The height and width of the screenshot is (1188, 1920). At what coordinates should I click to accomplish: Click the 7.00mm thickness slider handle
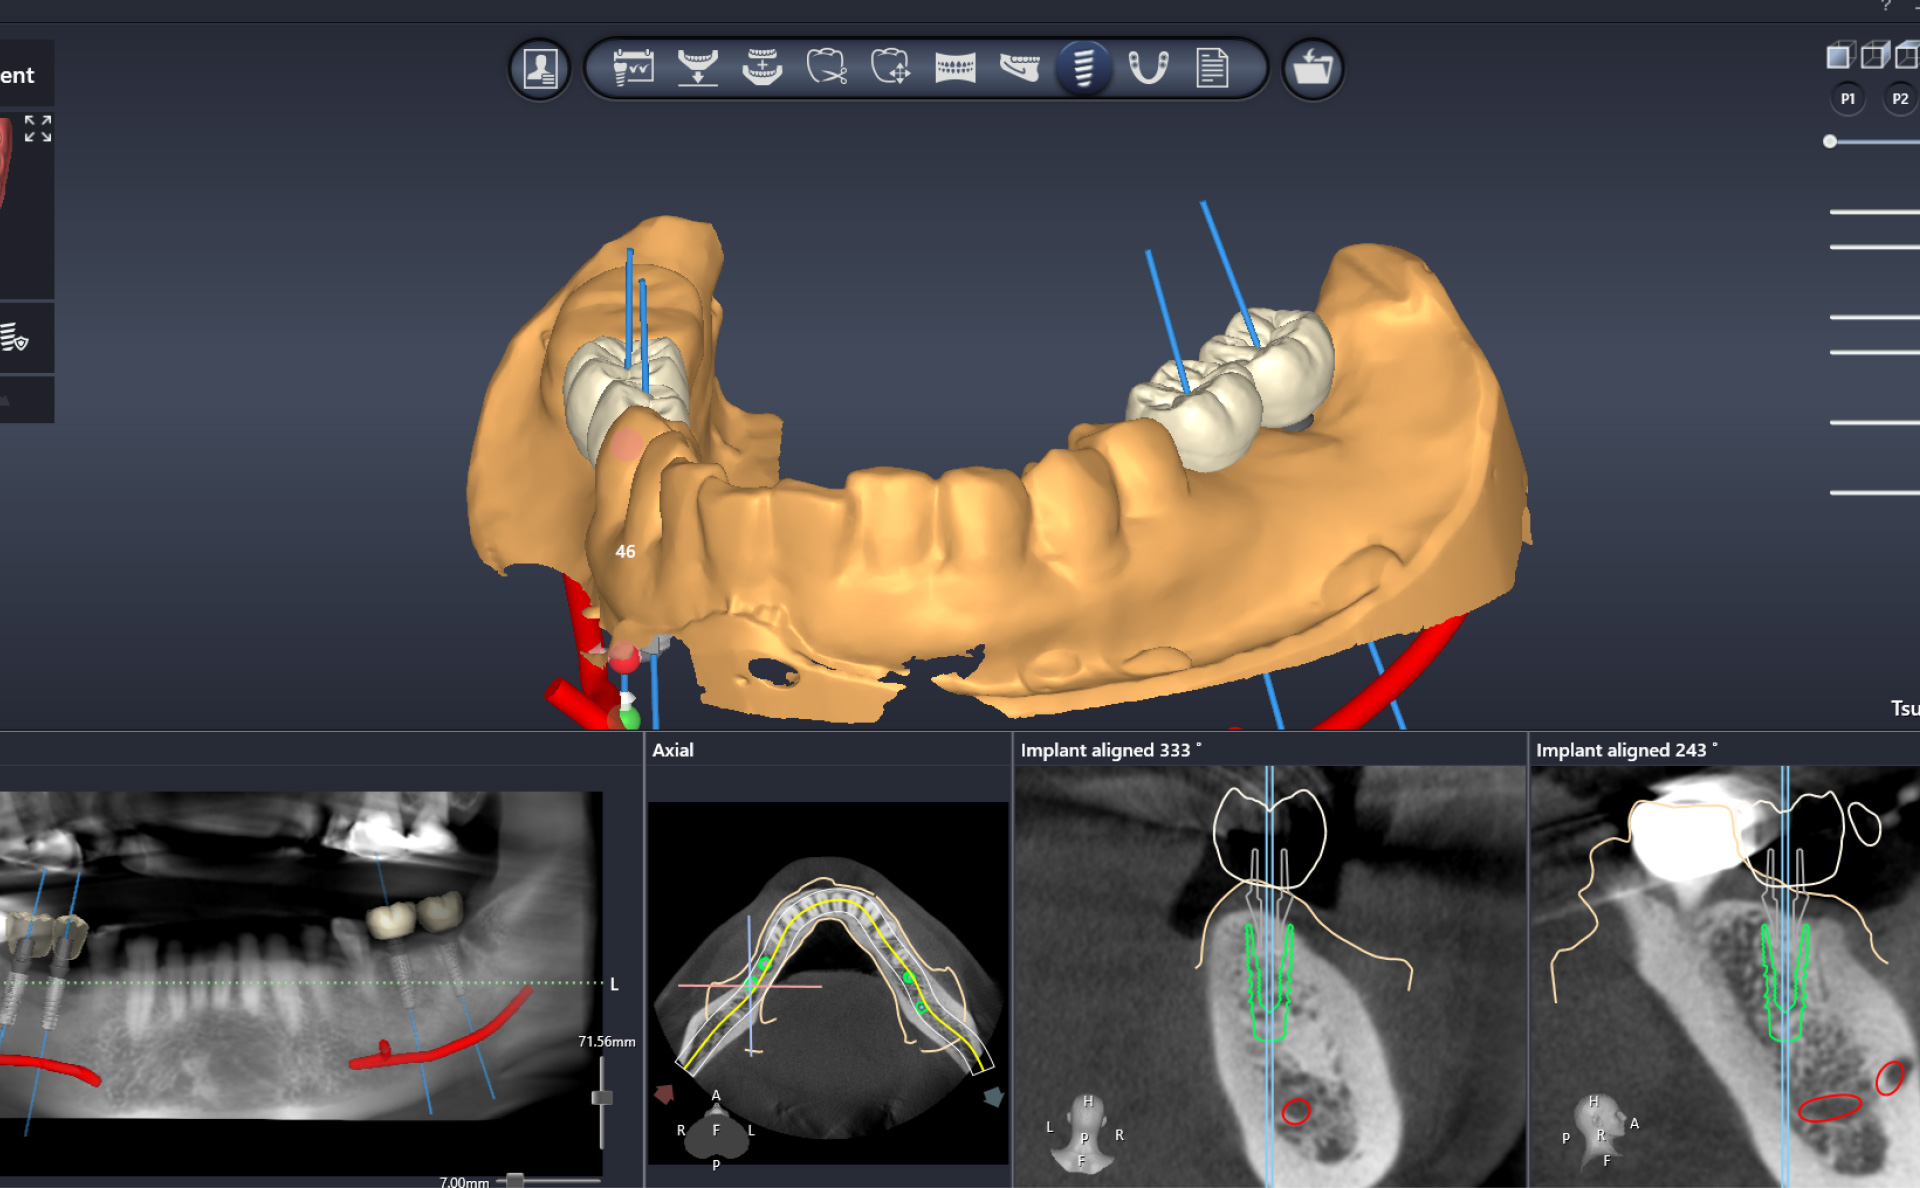point(515,1181)
